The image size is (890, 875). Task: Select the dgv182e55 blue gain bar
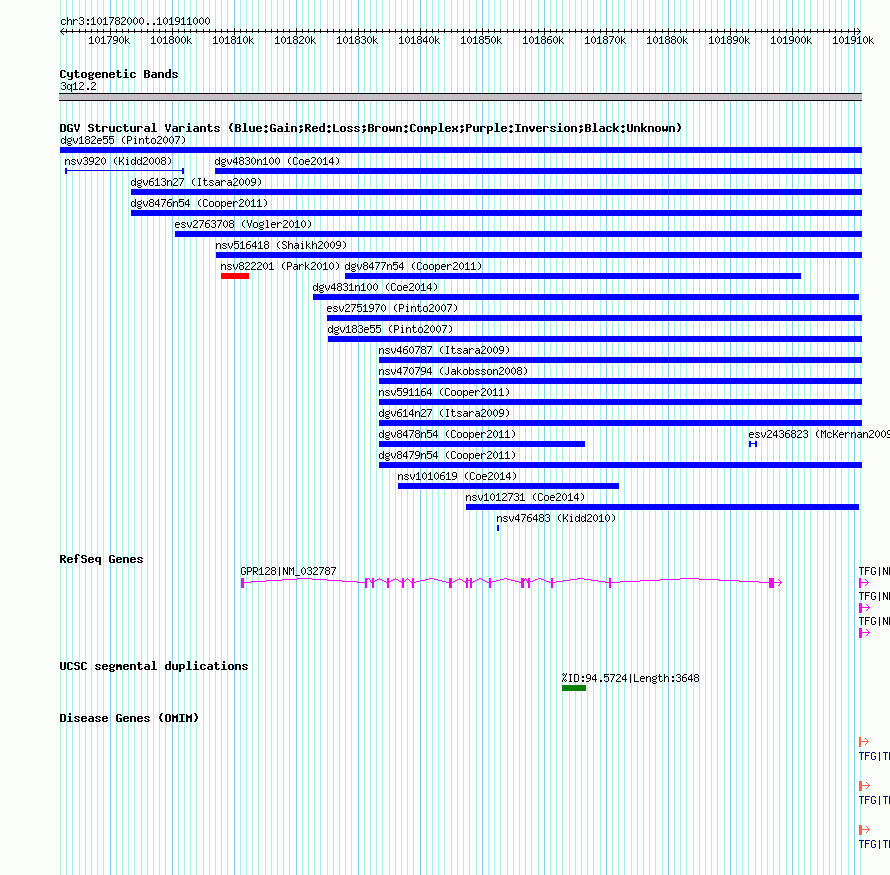461,150
